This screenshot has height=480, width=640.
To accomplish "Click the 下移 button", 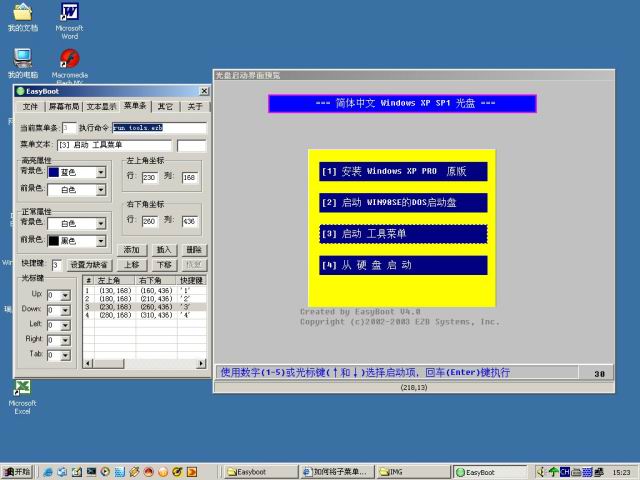I will coord(164,265).
